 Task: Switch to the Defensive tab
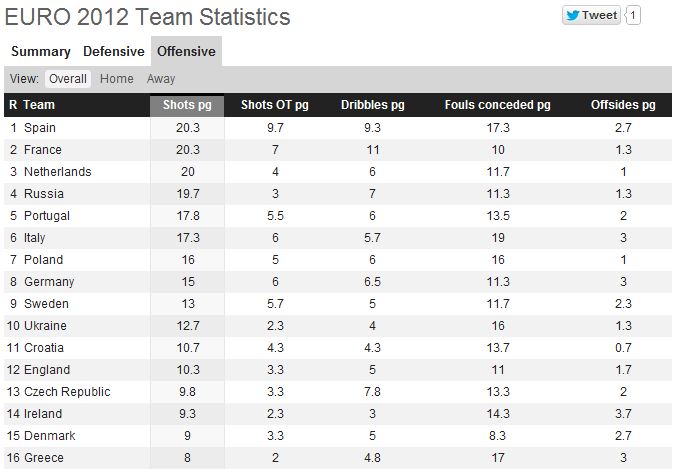click(114, 52)
